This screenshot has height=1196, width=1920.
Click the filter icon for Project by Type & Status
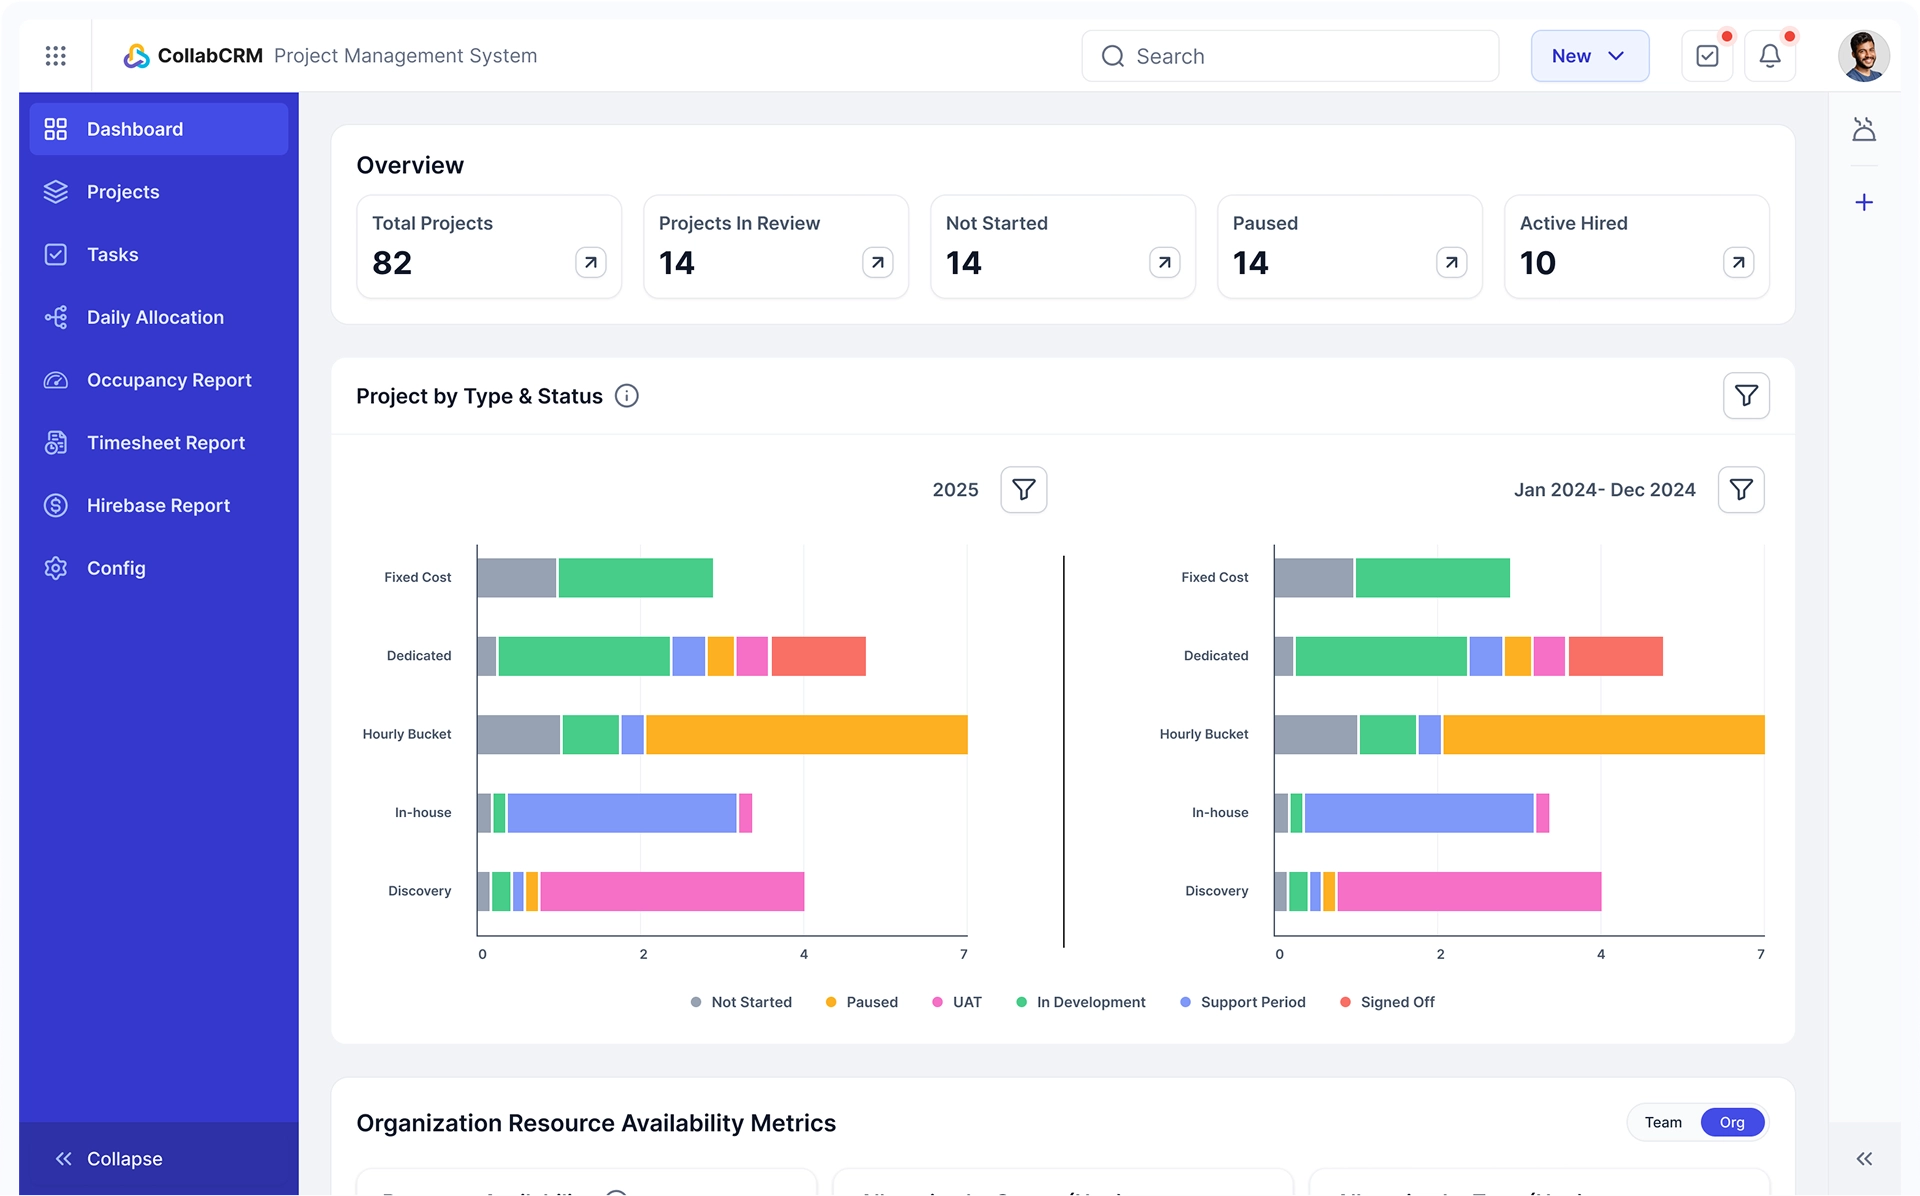click(1745, 396)
